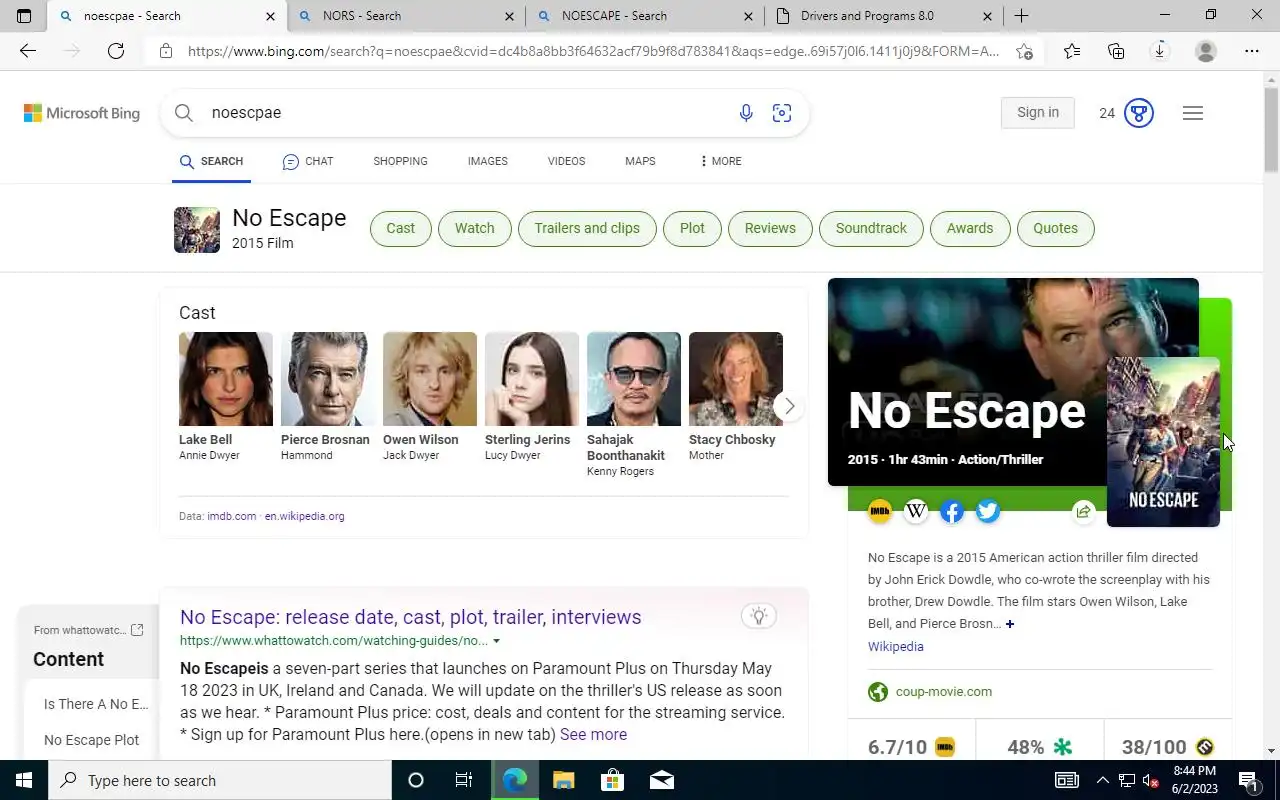Open No Escape release date result link
1280x800 pixels.
click(411, 617)
